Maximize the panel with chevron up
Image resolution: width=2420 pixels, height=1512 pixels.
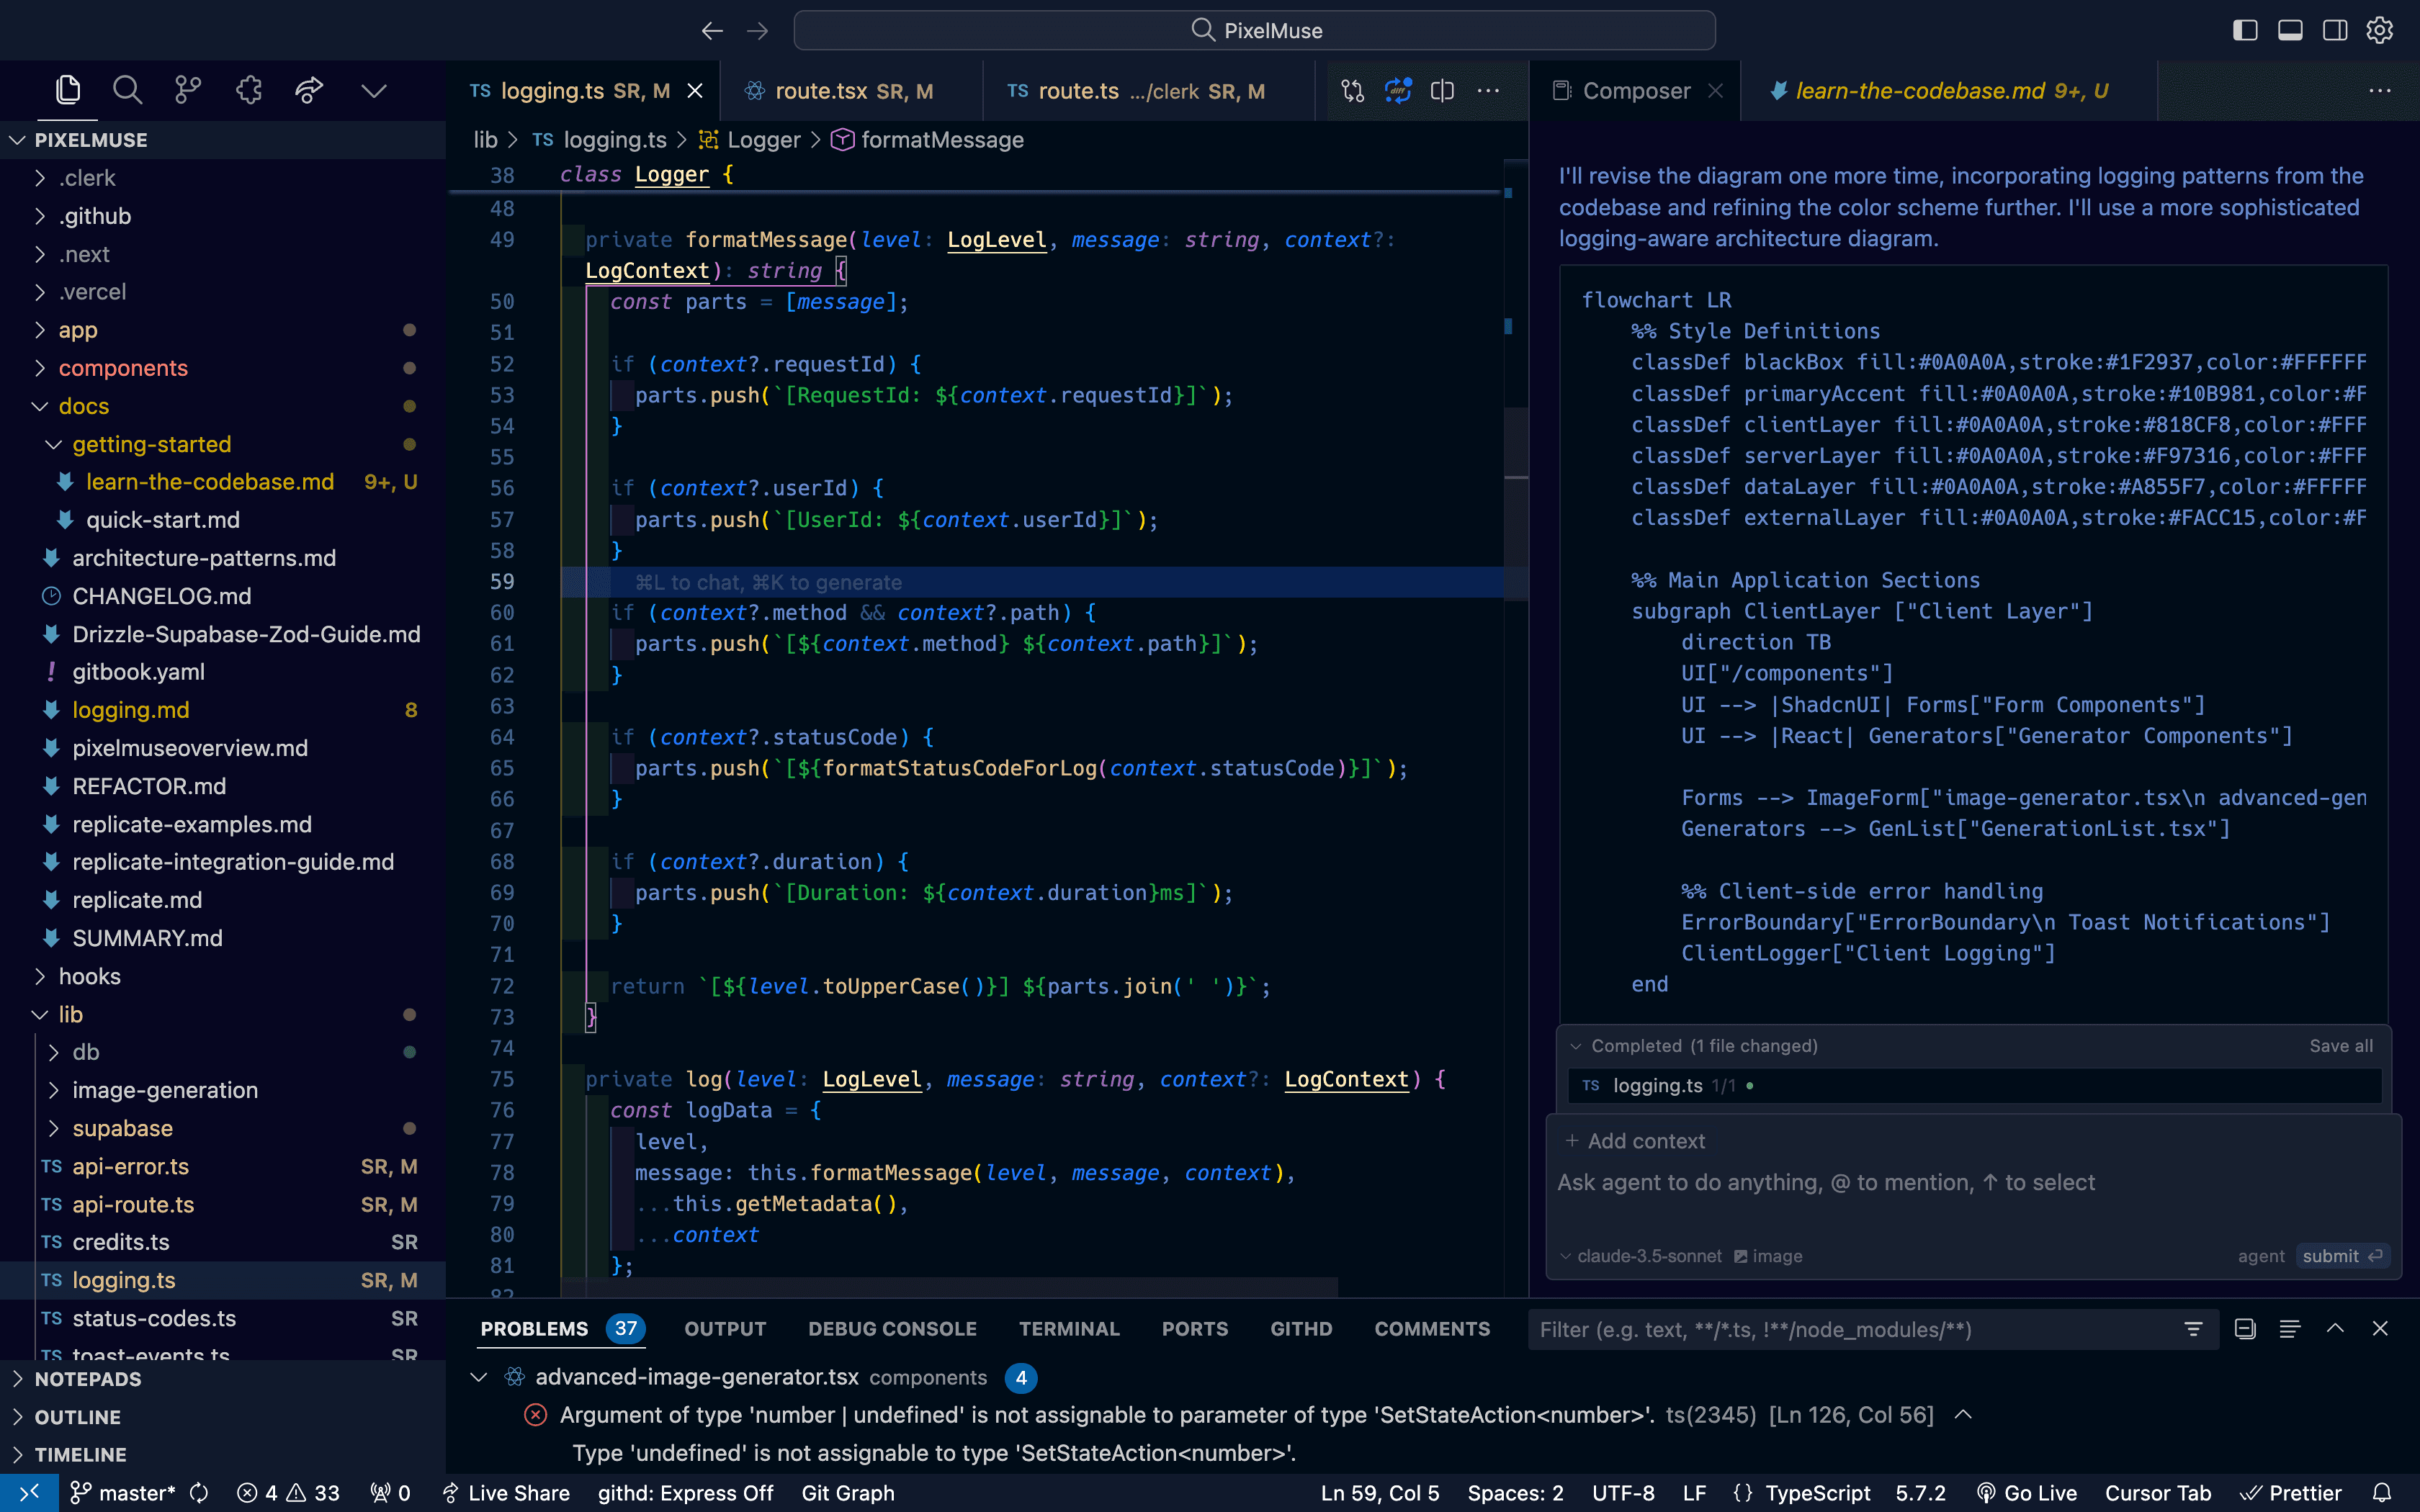(x=2335, y=1329)
